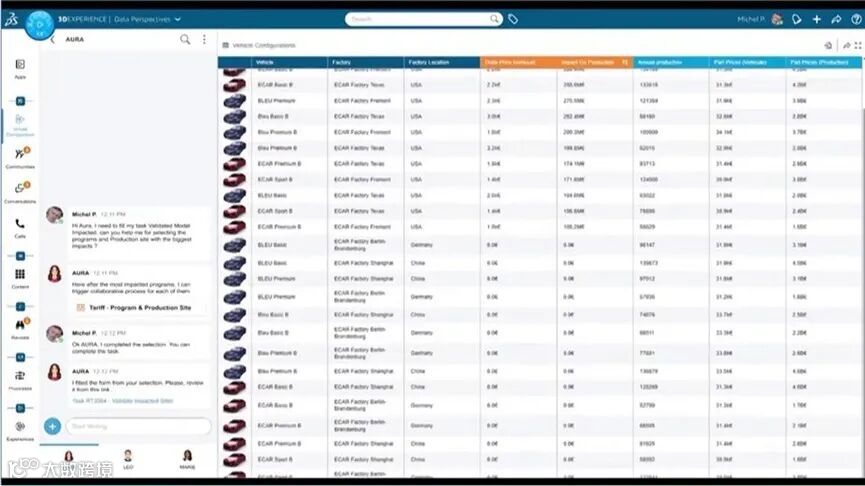Open Calls in the sidebar
The image size is (865, 486).
[20, 227]
